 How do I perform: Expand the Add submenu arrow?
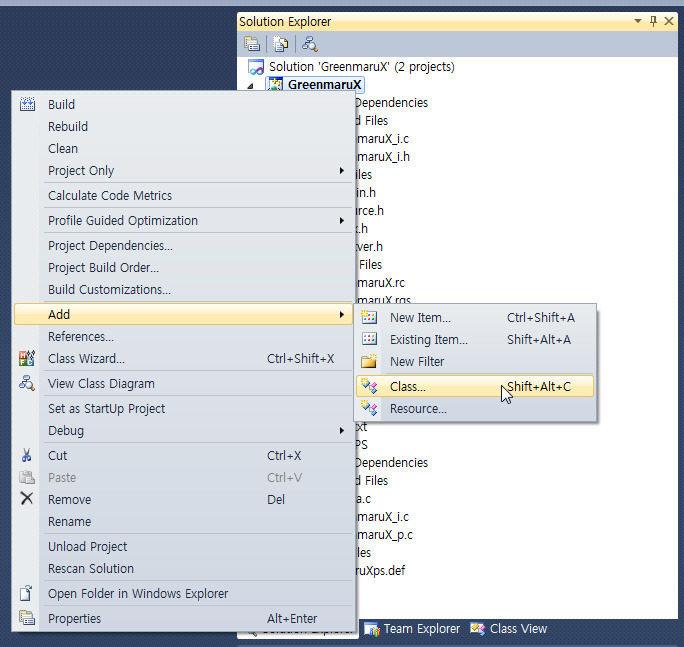tap(342, 315)
